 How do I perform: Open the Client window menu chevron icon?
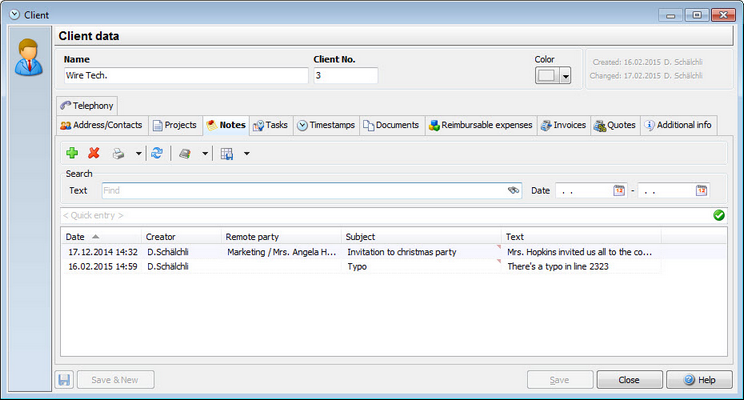[x=15, y=15]
